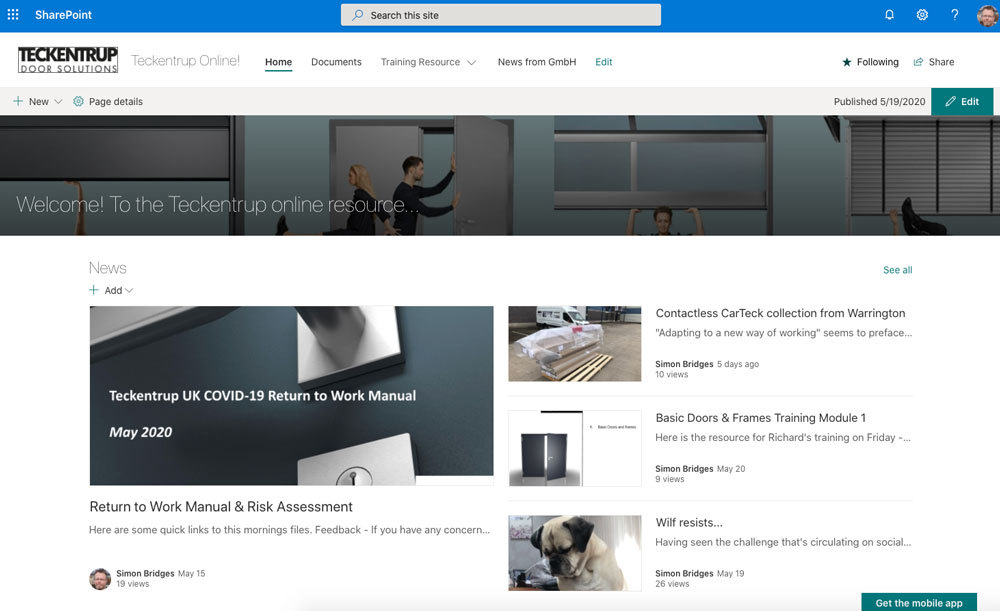Open Basic Doors & Frames Training Module 1 article
Screen dimensions: 1000x611
(x=761, y=418)
